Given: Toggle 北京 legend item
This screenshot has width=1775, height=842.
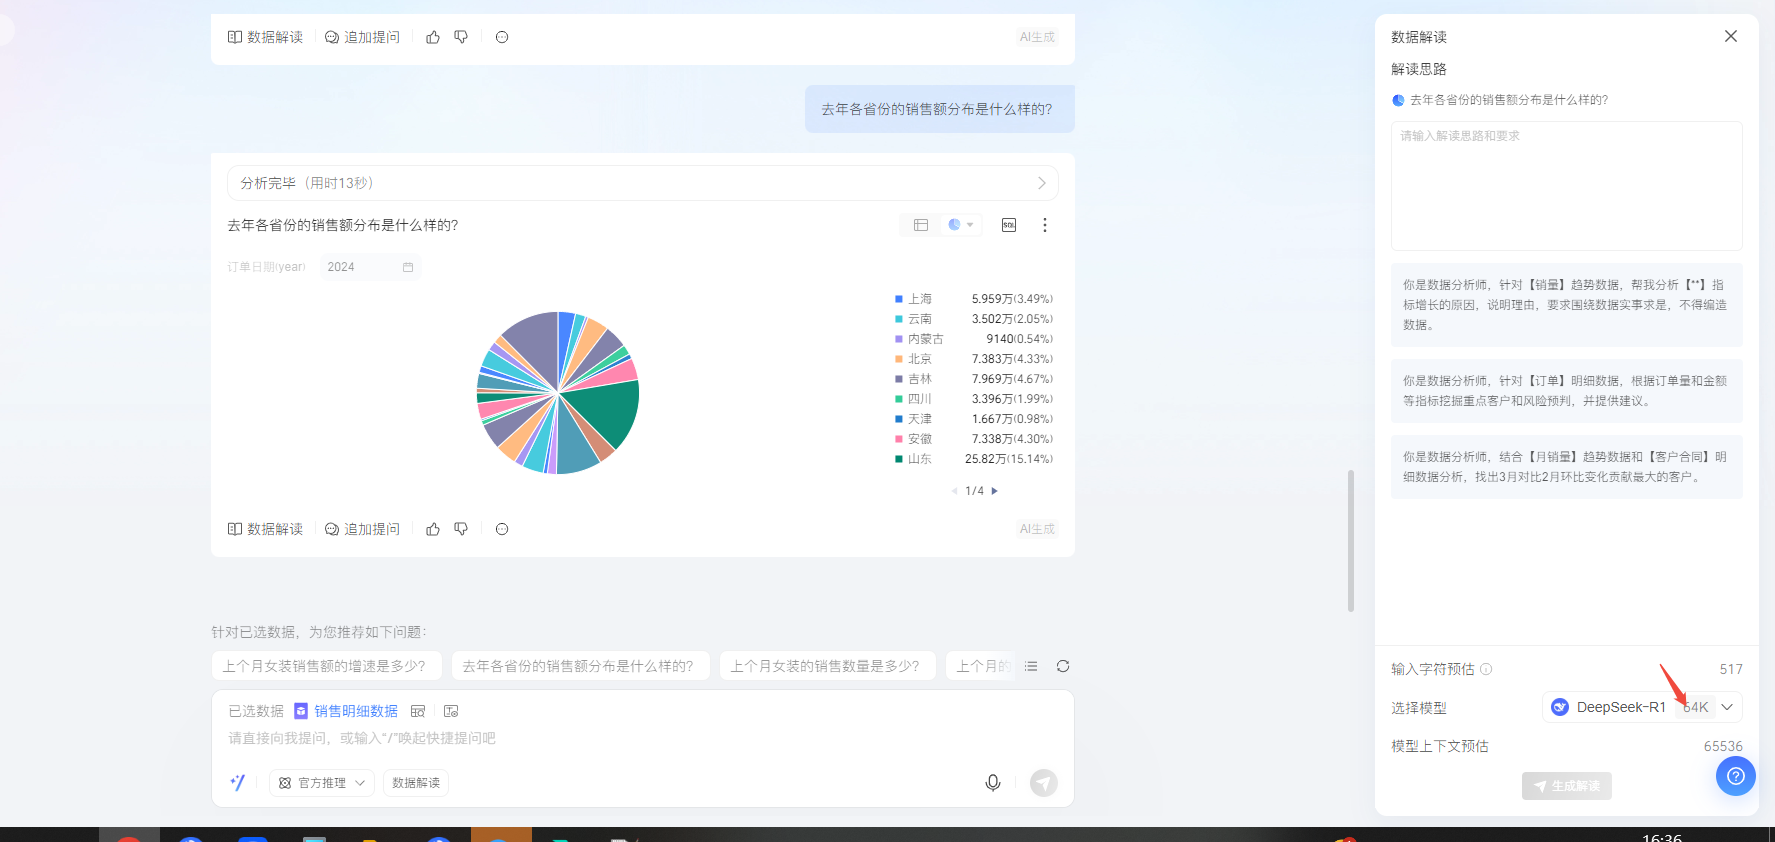Looking at the screenshot, I should 973,359.
